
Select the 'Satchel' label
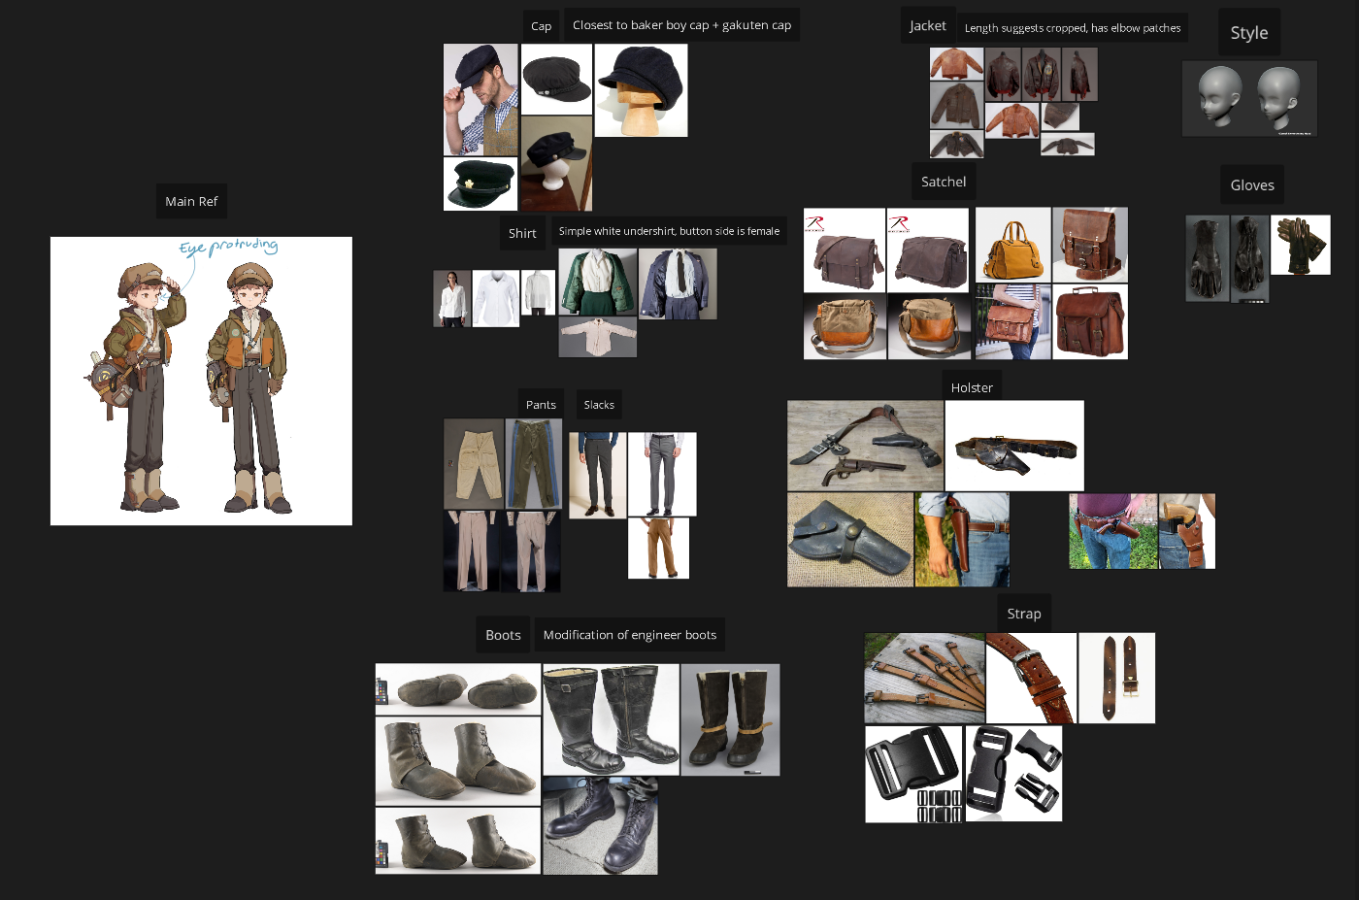(x=943, y=182)
